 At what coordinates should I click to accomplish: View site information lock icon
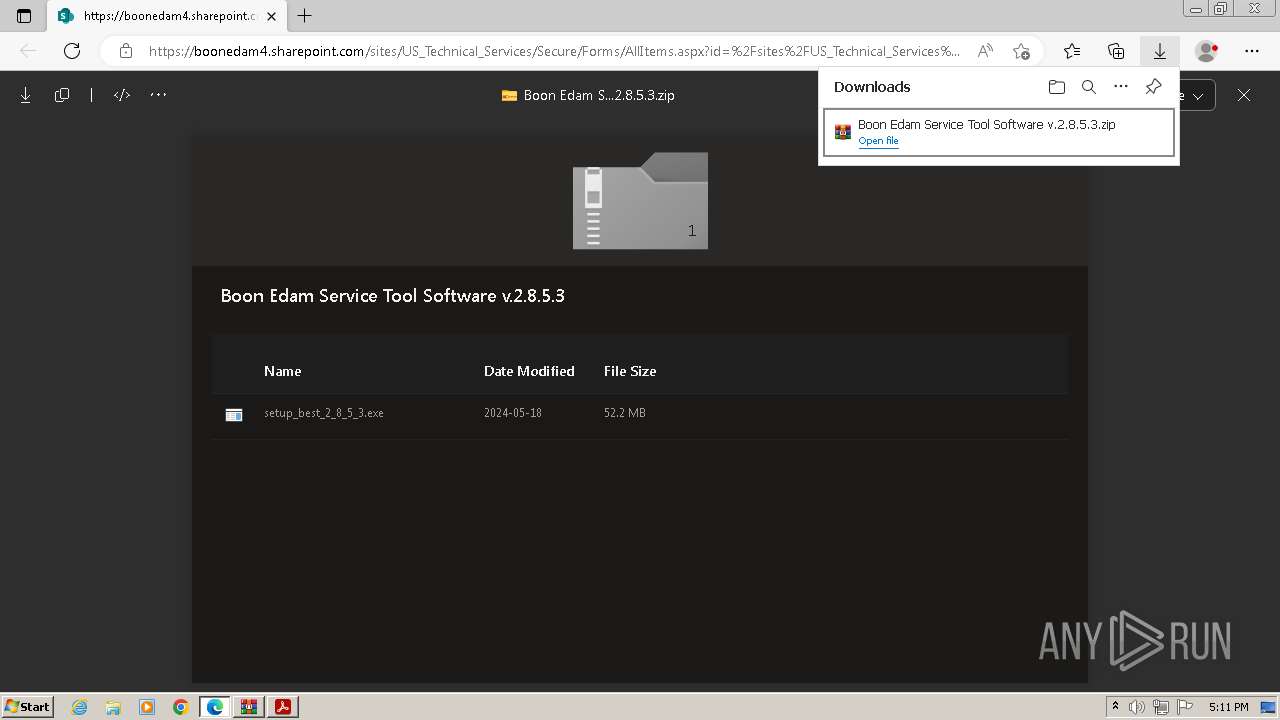pyautogui.click(x=125, y=51)
